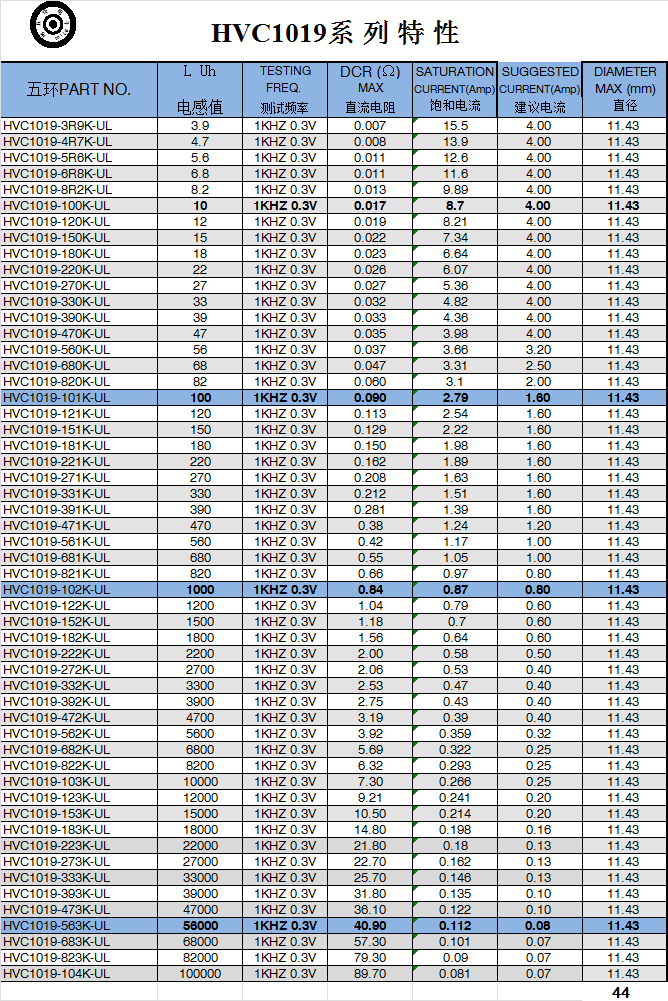Screen dimensions: 668x1001
Task: Select DCR value 40.90
Action: click(x=370, y=926)
